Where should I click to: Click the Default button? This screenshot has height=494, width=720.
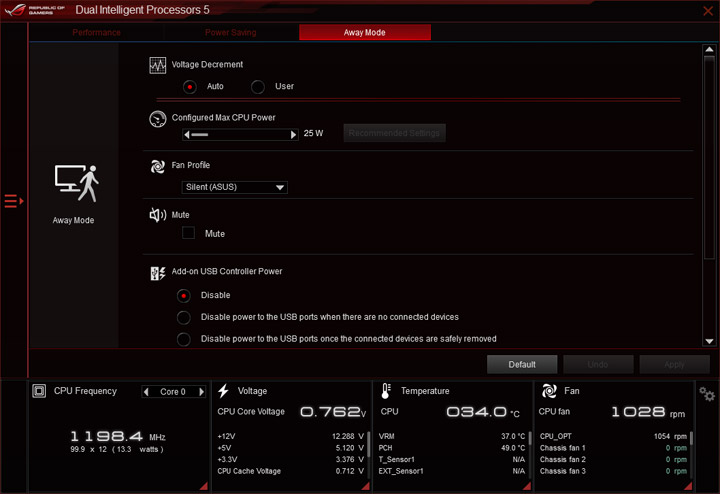[522, 364]
